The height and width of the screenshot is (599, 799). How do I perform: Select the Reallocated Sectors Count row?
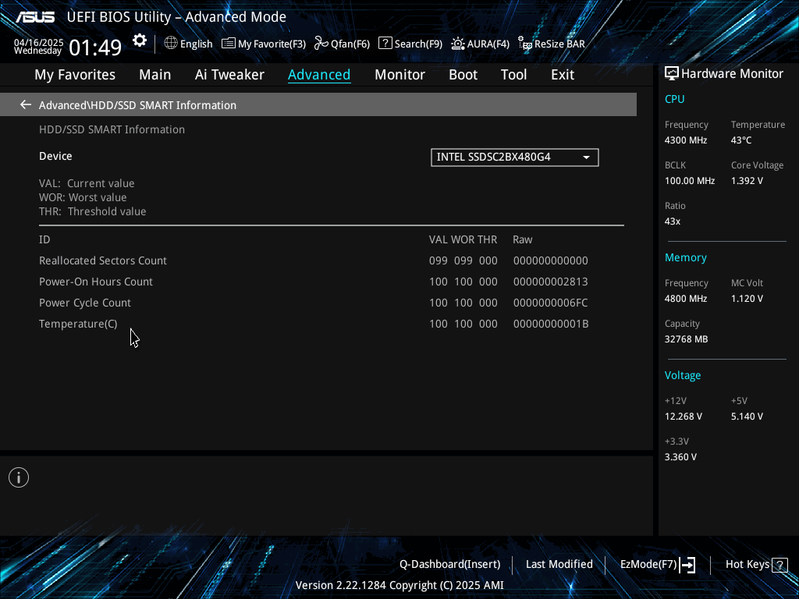click(331, 260)
